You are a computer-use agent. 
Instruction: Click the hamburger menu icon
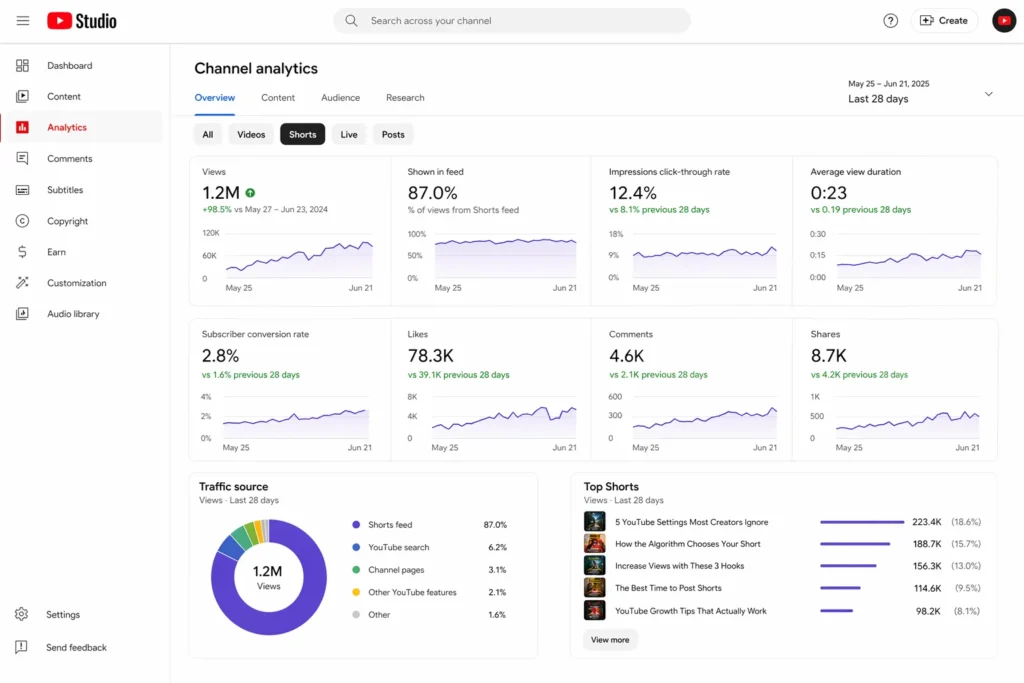point(22,20)
